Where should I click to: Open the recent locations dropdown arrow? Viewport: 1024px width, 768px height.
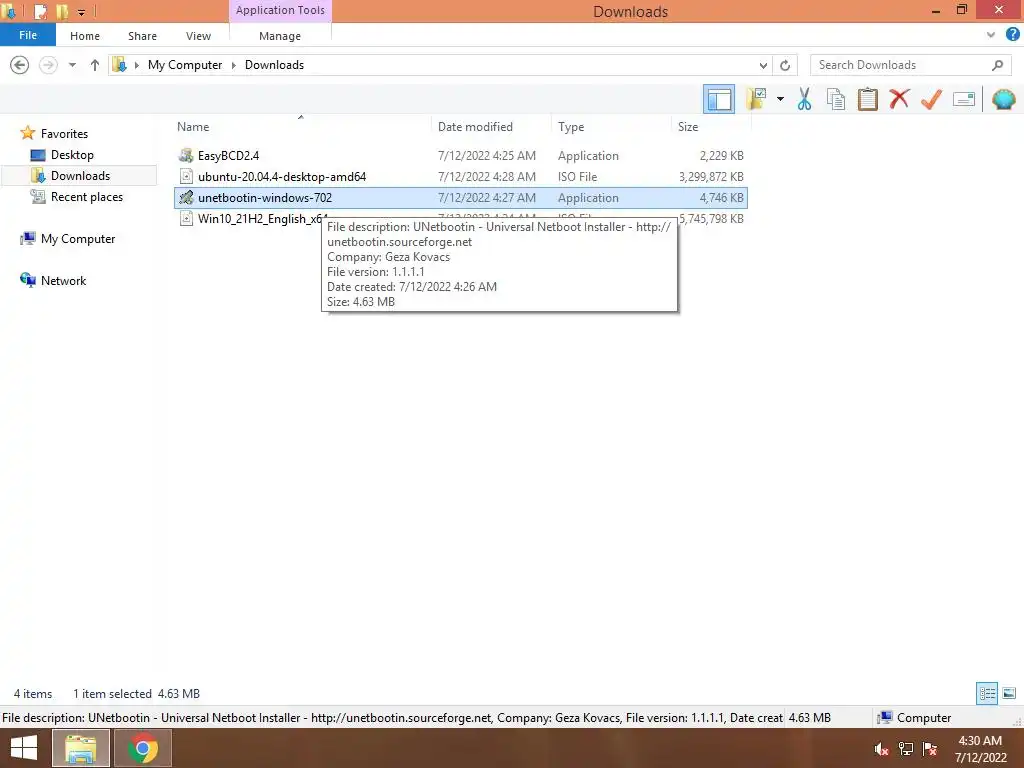(x=72, y=65)
